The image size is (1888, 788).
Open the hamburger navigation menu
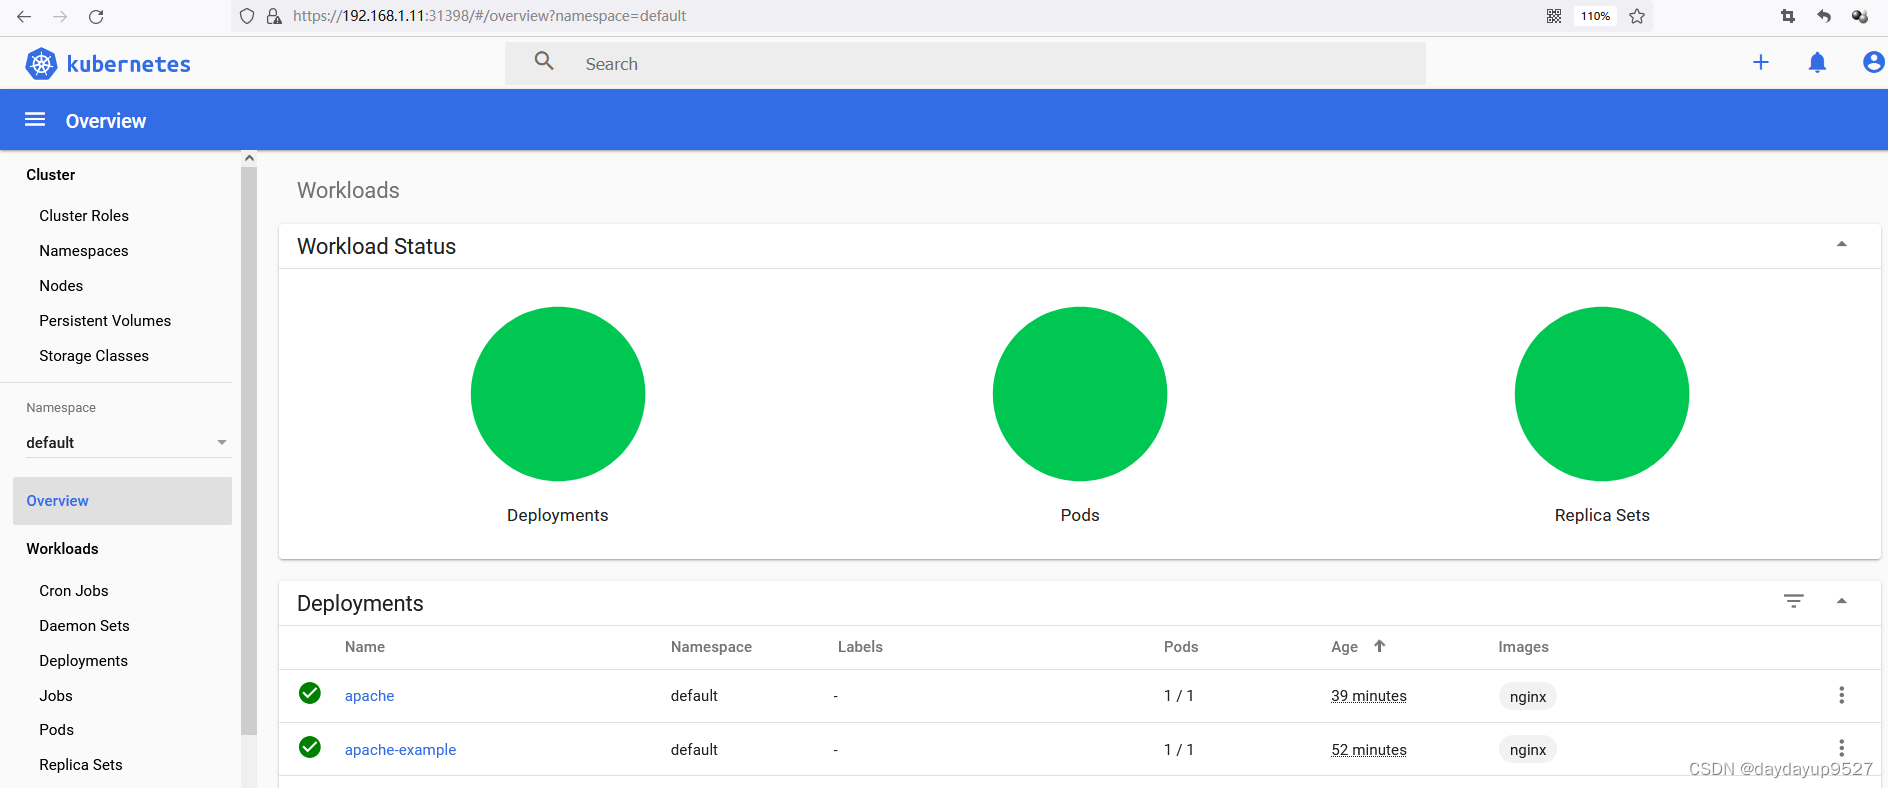pyautogui.click(x=35, y=120)
